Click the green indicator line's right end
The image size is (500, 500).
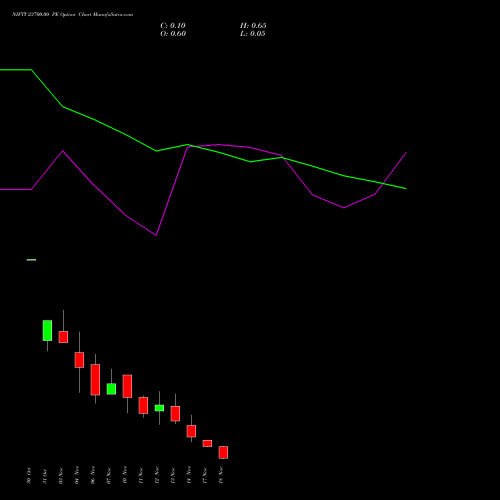click(406, 189)
